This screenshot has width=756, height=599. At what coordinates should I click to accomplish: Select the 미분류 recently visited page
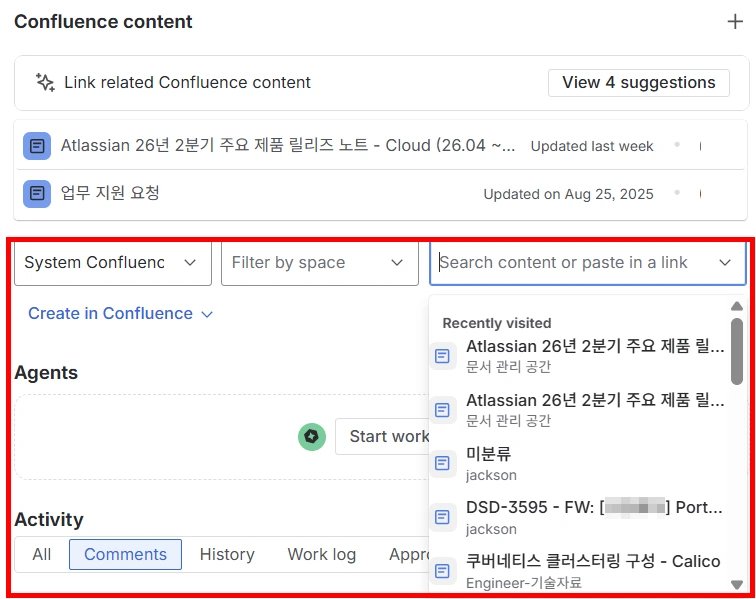(x=579, y=463)
